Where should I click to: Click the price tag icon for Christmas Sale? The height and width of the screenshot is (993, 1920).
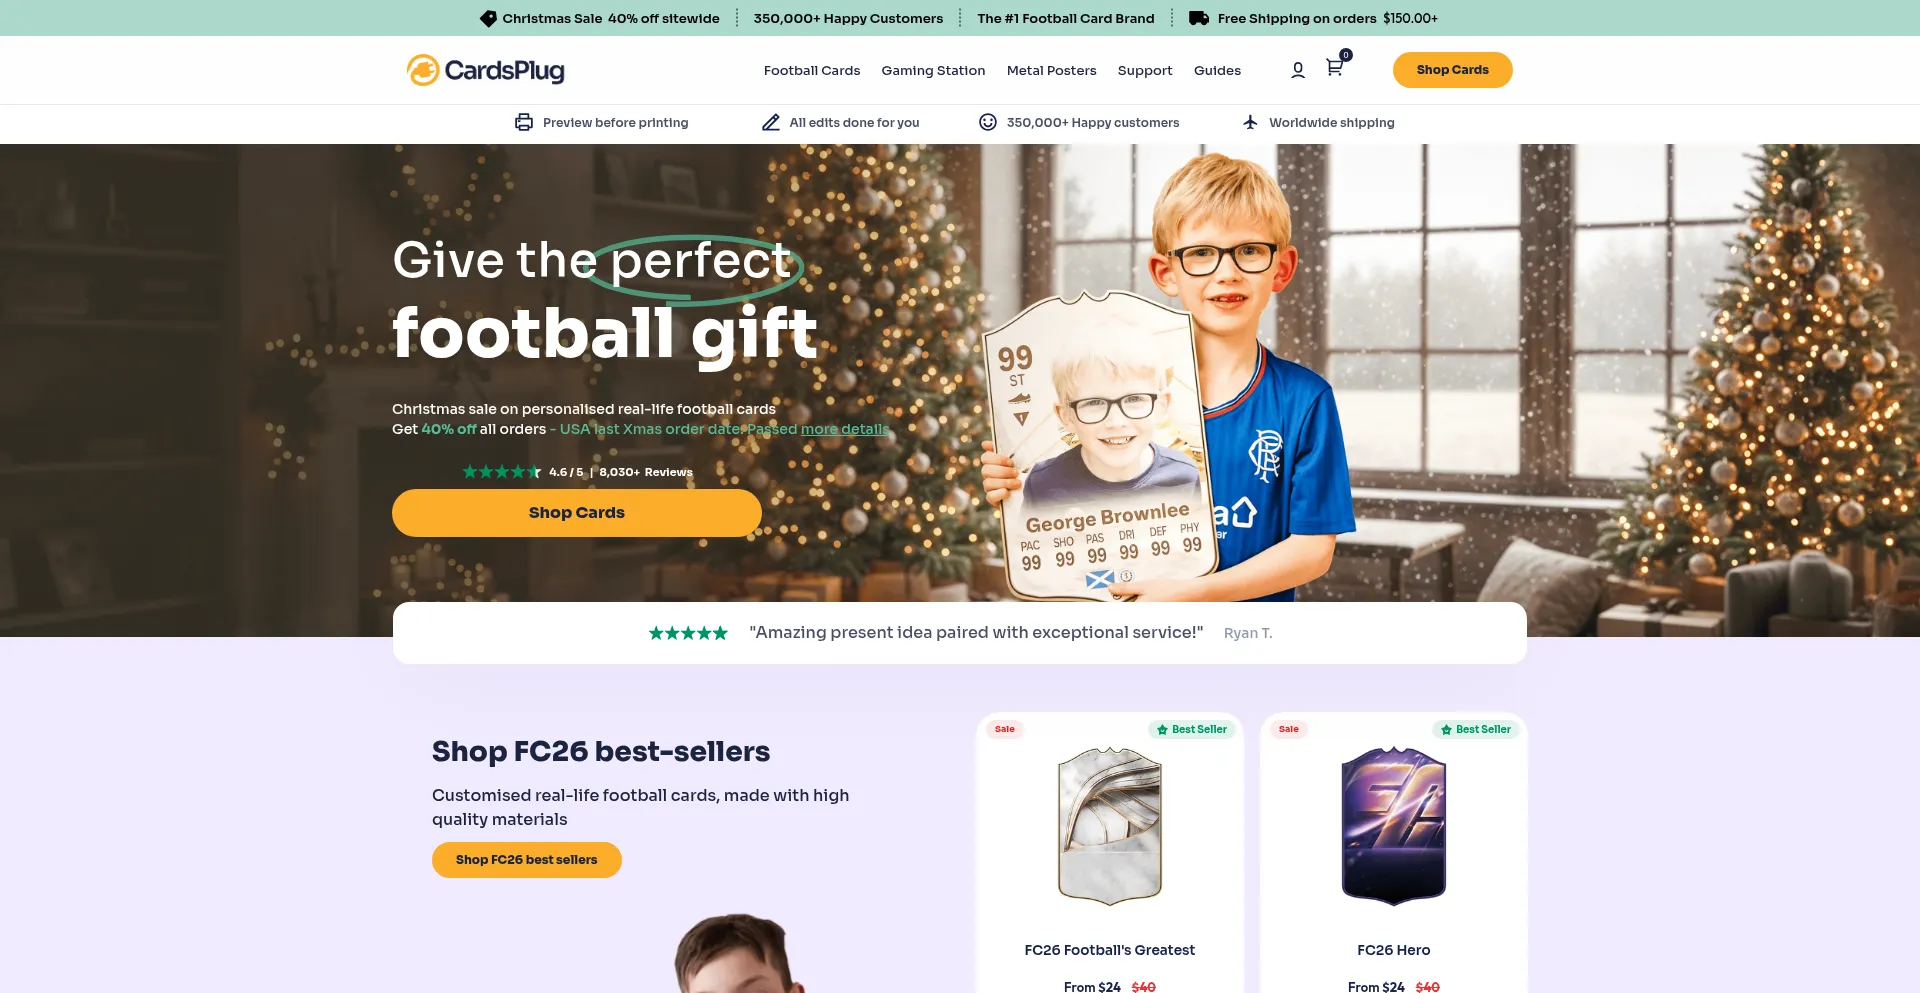pyautogui.click(x=488, y=18)
